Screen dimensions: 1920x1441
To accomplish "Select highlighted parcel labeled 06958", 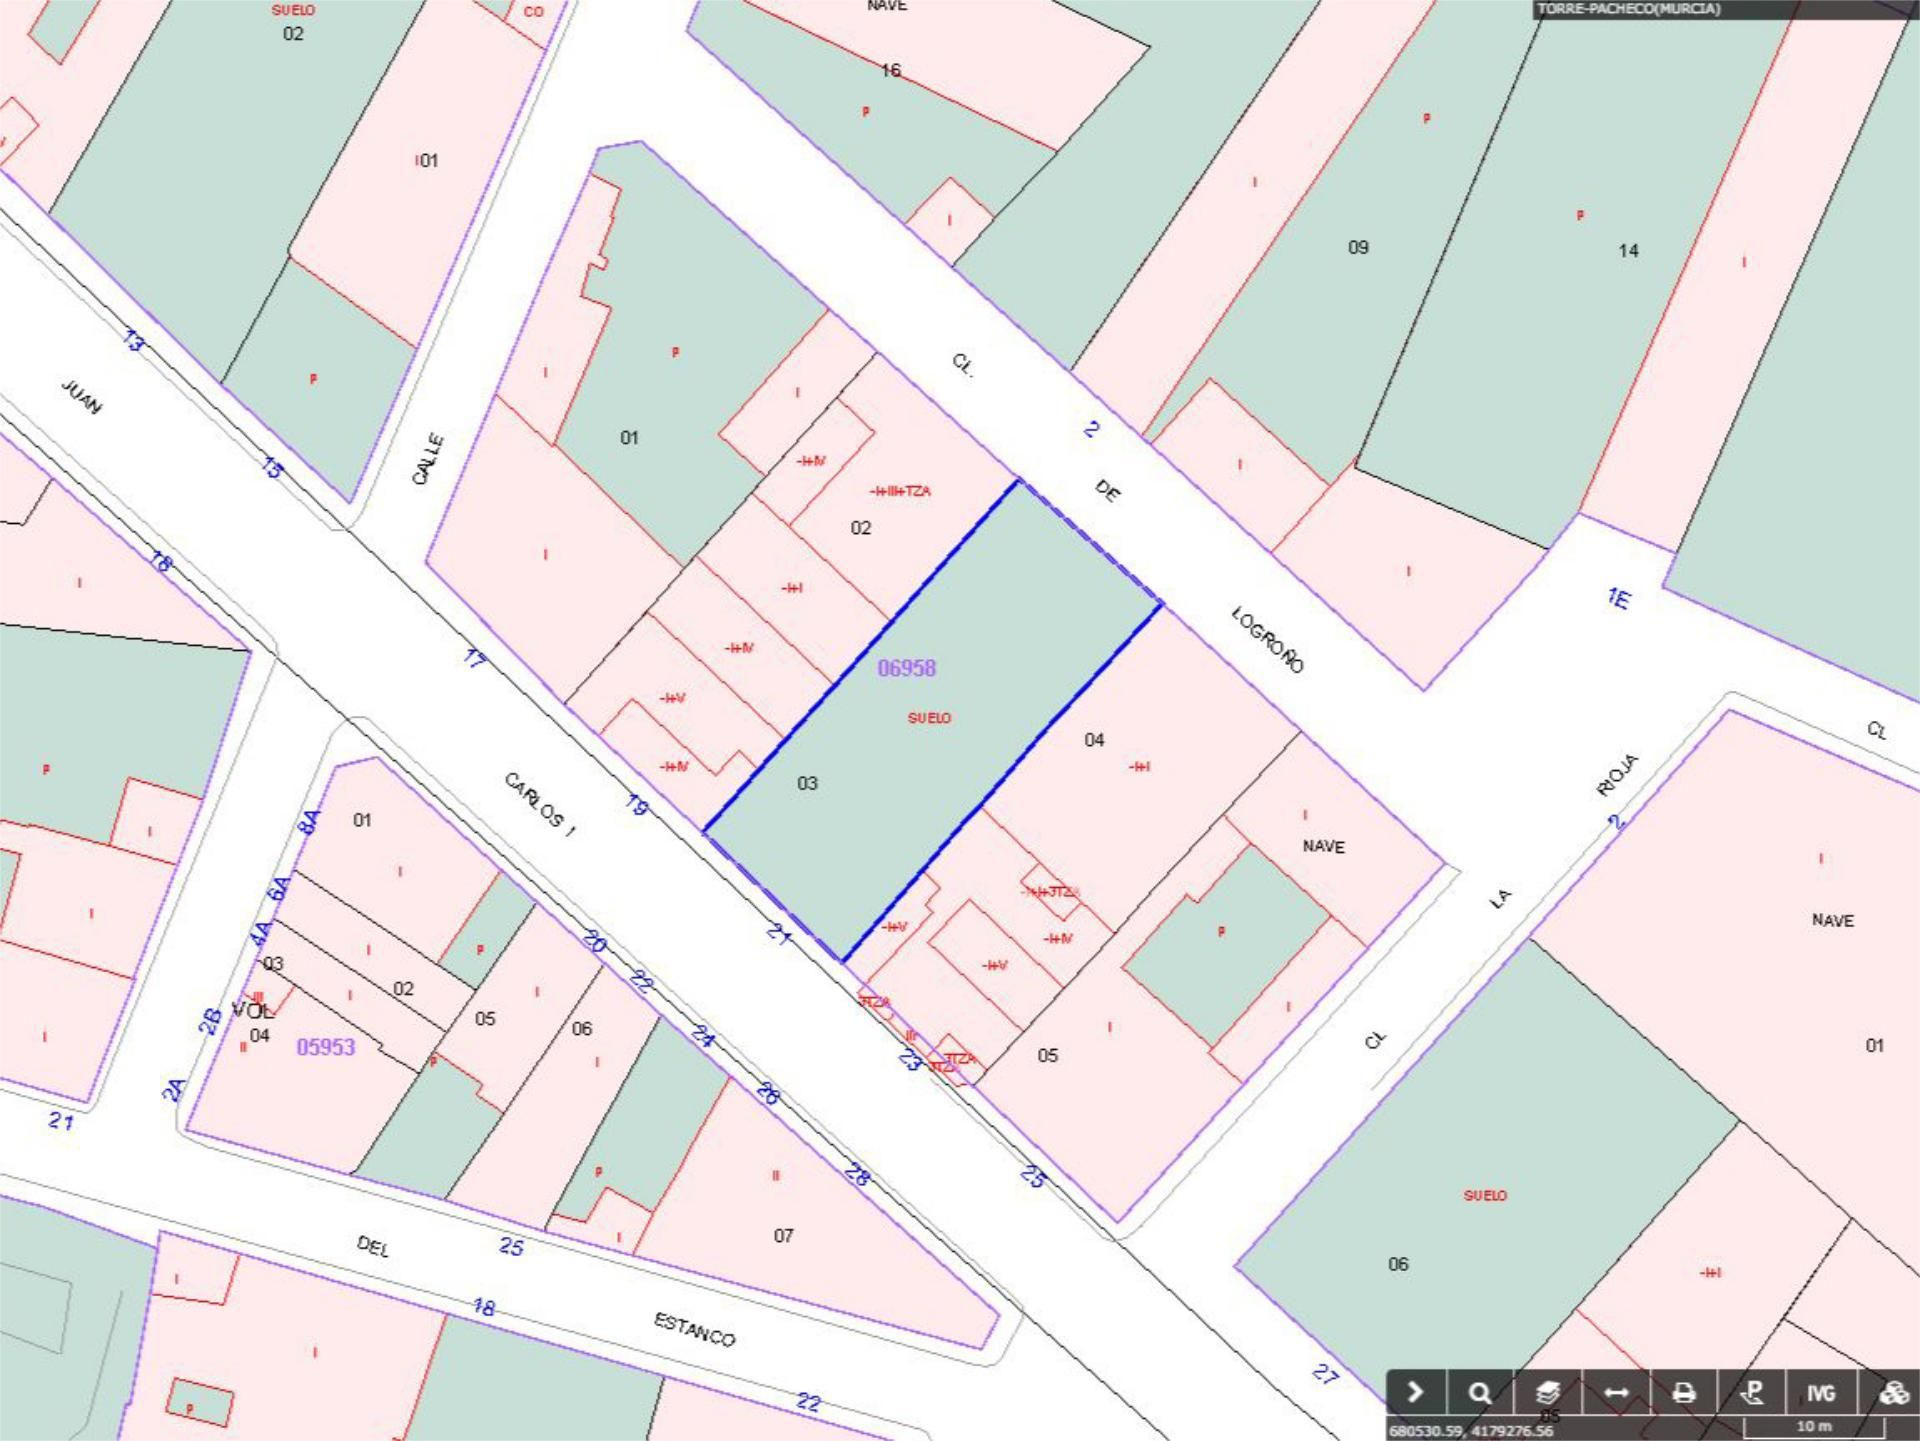I will coord(906,668).
